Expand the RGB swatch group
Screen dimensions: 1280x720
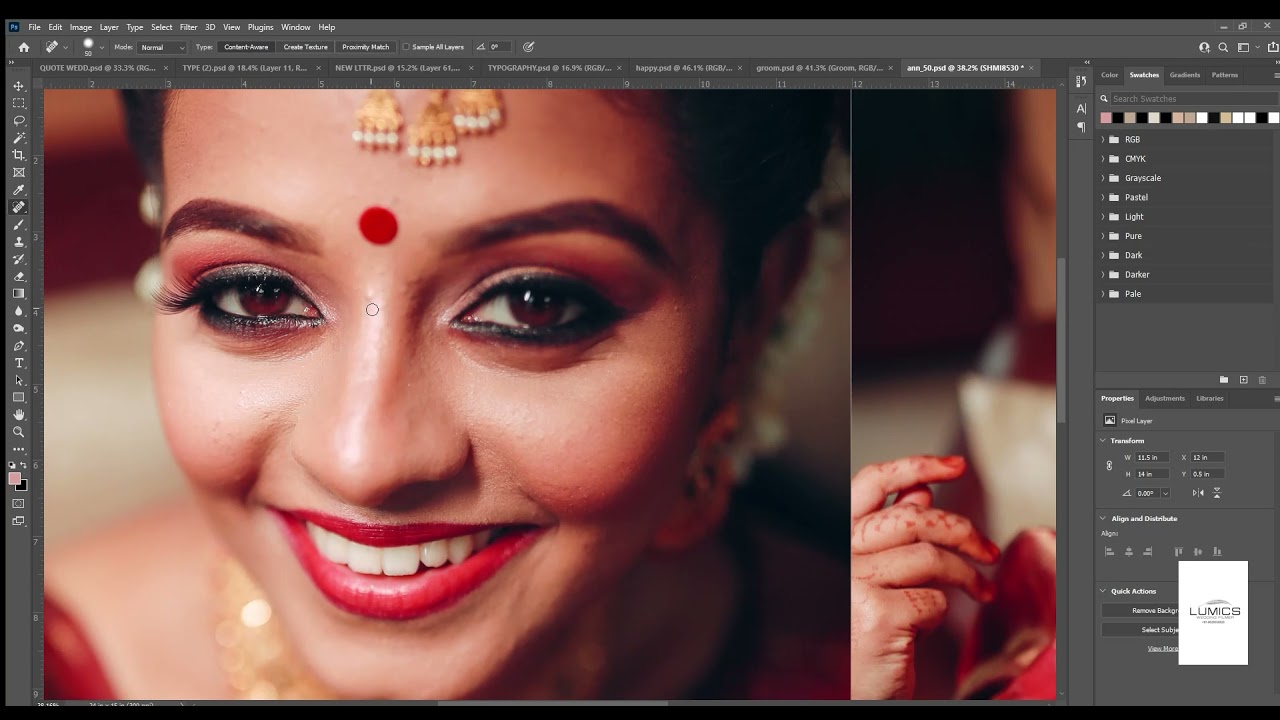[1103, 140]
